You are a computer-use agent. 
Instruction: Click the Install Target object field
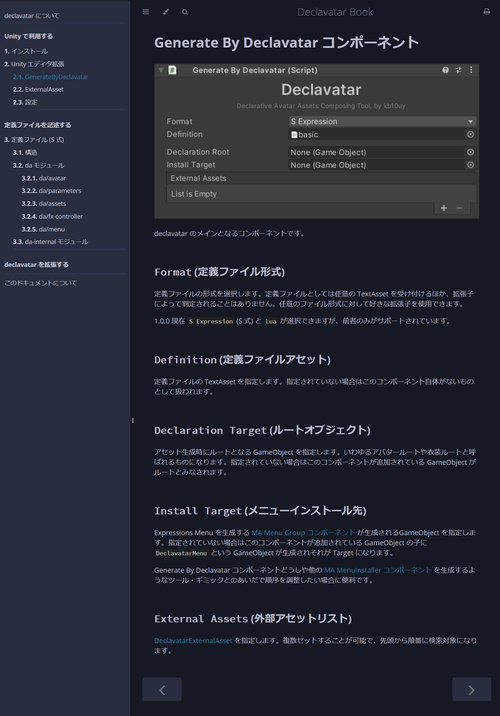[x=376, y=165]
